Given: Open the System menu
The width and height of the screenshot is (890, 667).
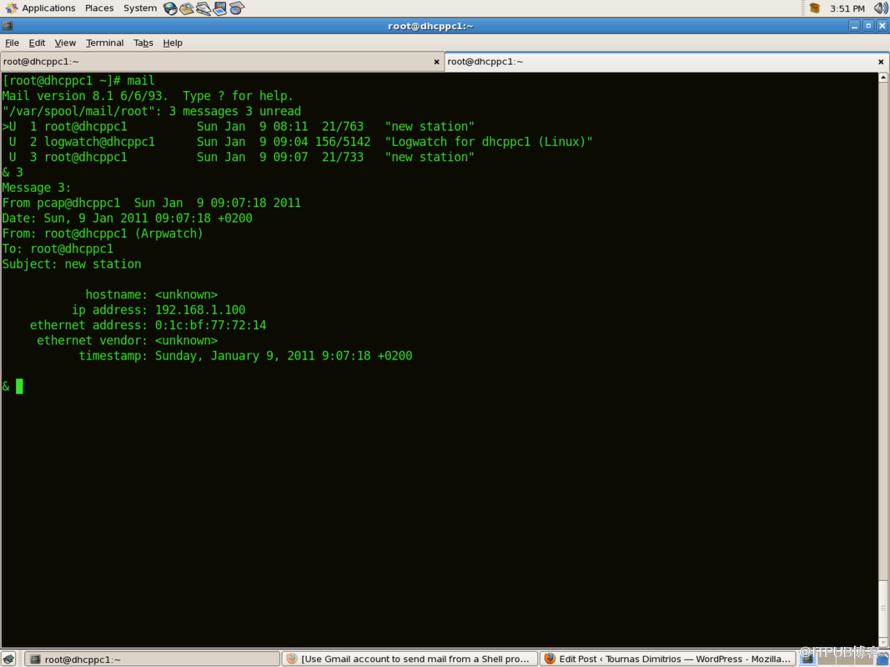Looking at the screenshot, I should coord(140,8).
